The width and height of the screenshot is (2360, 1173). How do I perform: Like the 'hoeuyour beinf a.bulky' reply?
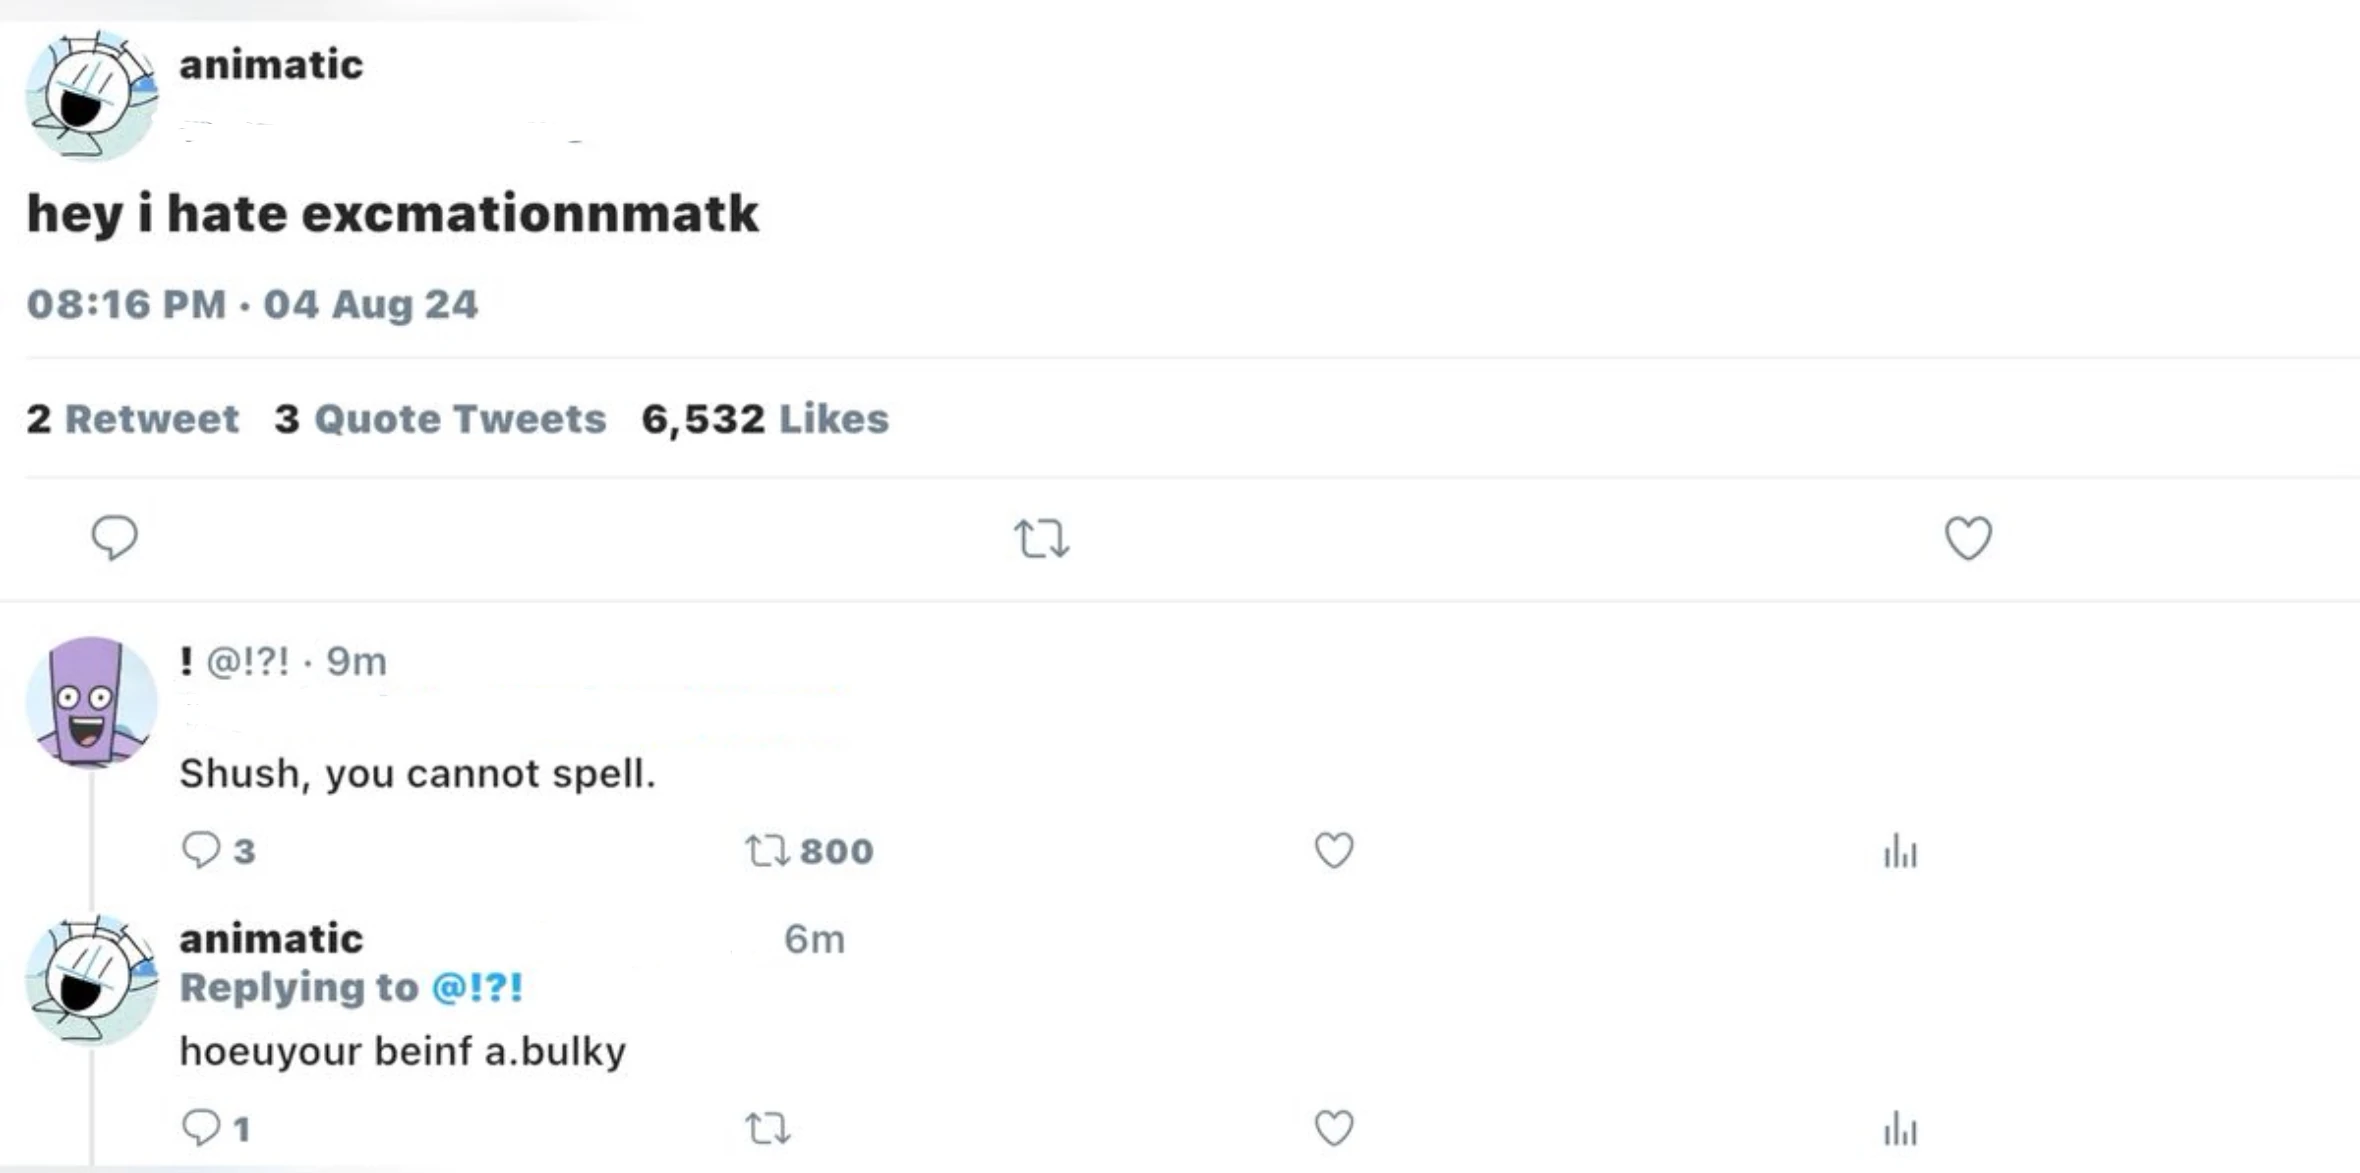[x=1333, y=1128]
